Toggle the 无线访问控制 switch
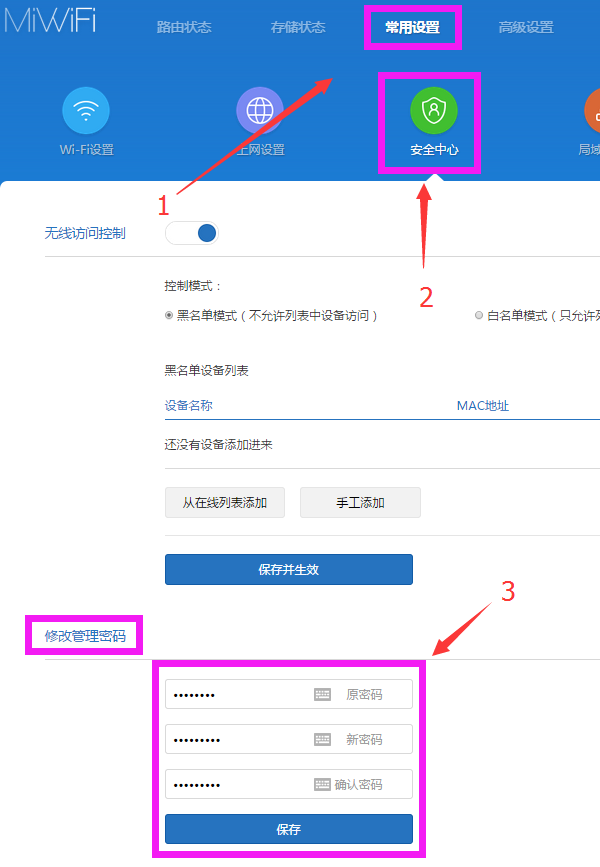The height and width of the screenshot is (867, 600). pyautogui.click(x=192, y=233)
